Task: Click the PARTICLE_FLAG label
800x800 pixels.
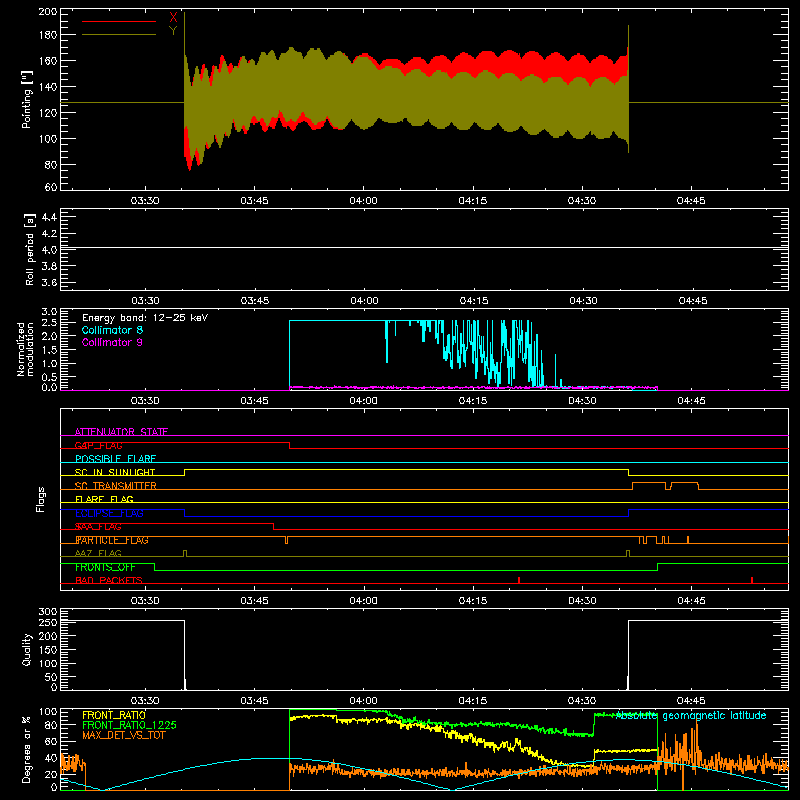Action: pos(112,540)
